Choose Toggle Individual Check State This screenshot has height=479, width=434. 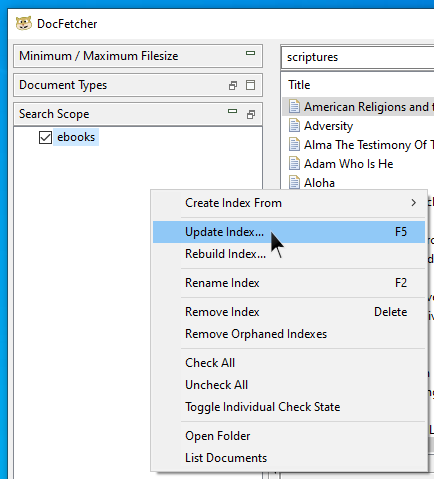tap(263, 407)
